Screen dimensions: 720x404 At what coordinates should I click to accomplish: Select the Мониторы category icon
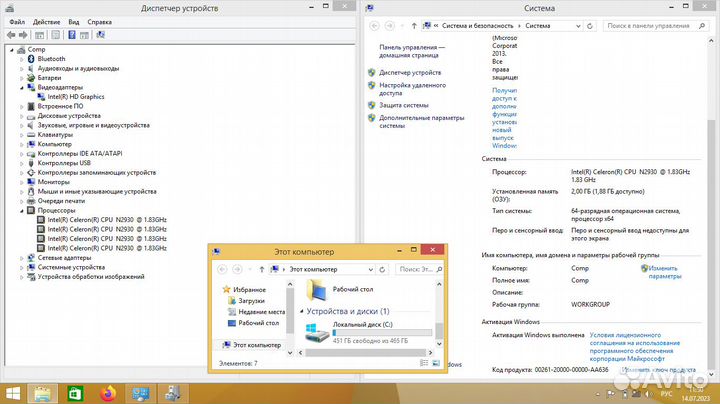pyautogui.click(x=31, y=182)
